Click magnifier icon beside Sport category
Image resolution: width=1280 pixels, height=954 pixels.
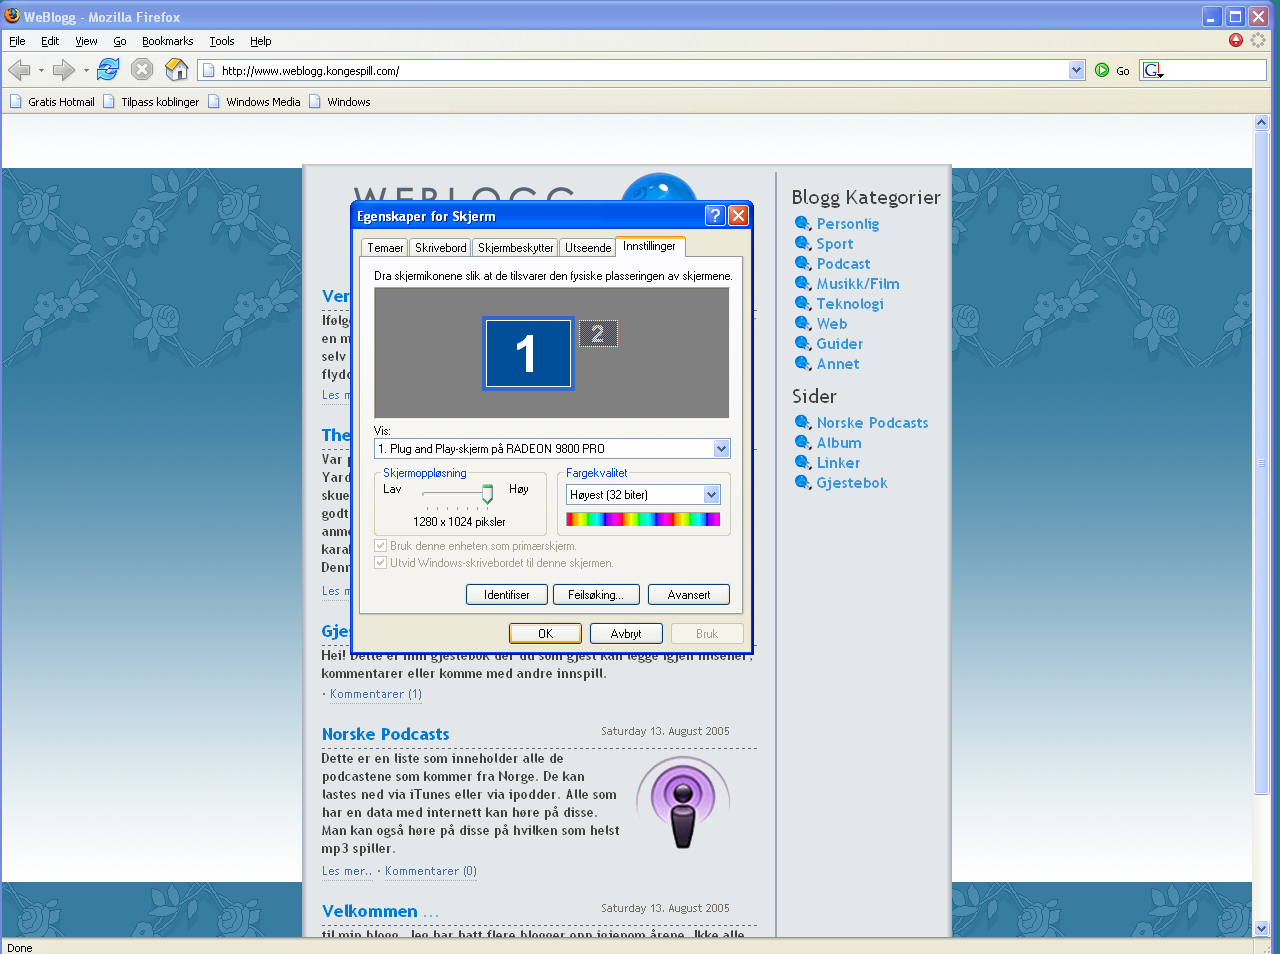802,243
